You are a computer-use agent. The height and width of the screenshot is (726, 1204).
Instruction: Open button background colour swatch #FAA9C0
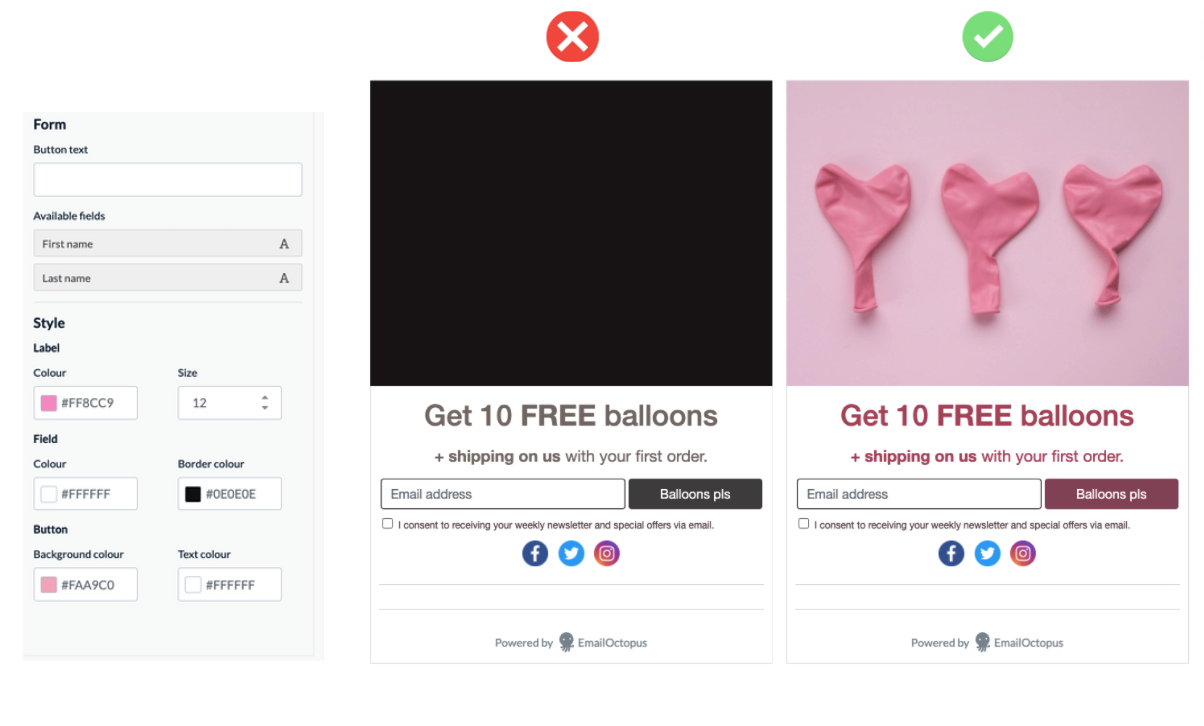tap(48, 585)
